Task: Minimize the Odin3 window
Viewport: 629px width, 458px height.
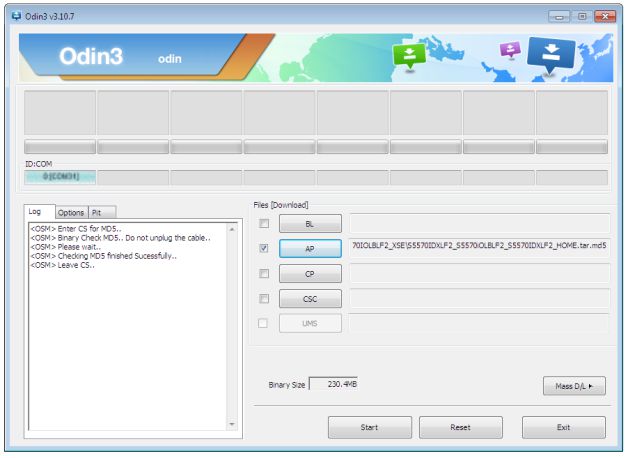Action: 559,16
